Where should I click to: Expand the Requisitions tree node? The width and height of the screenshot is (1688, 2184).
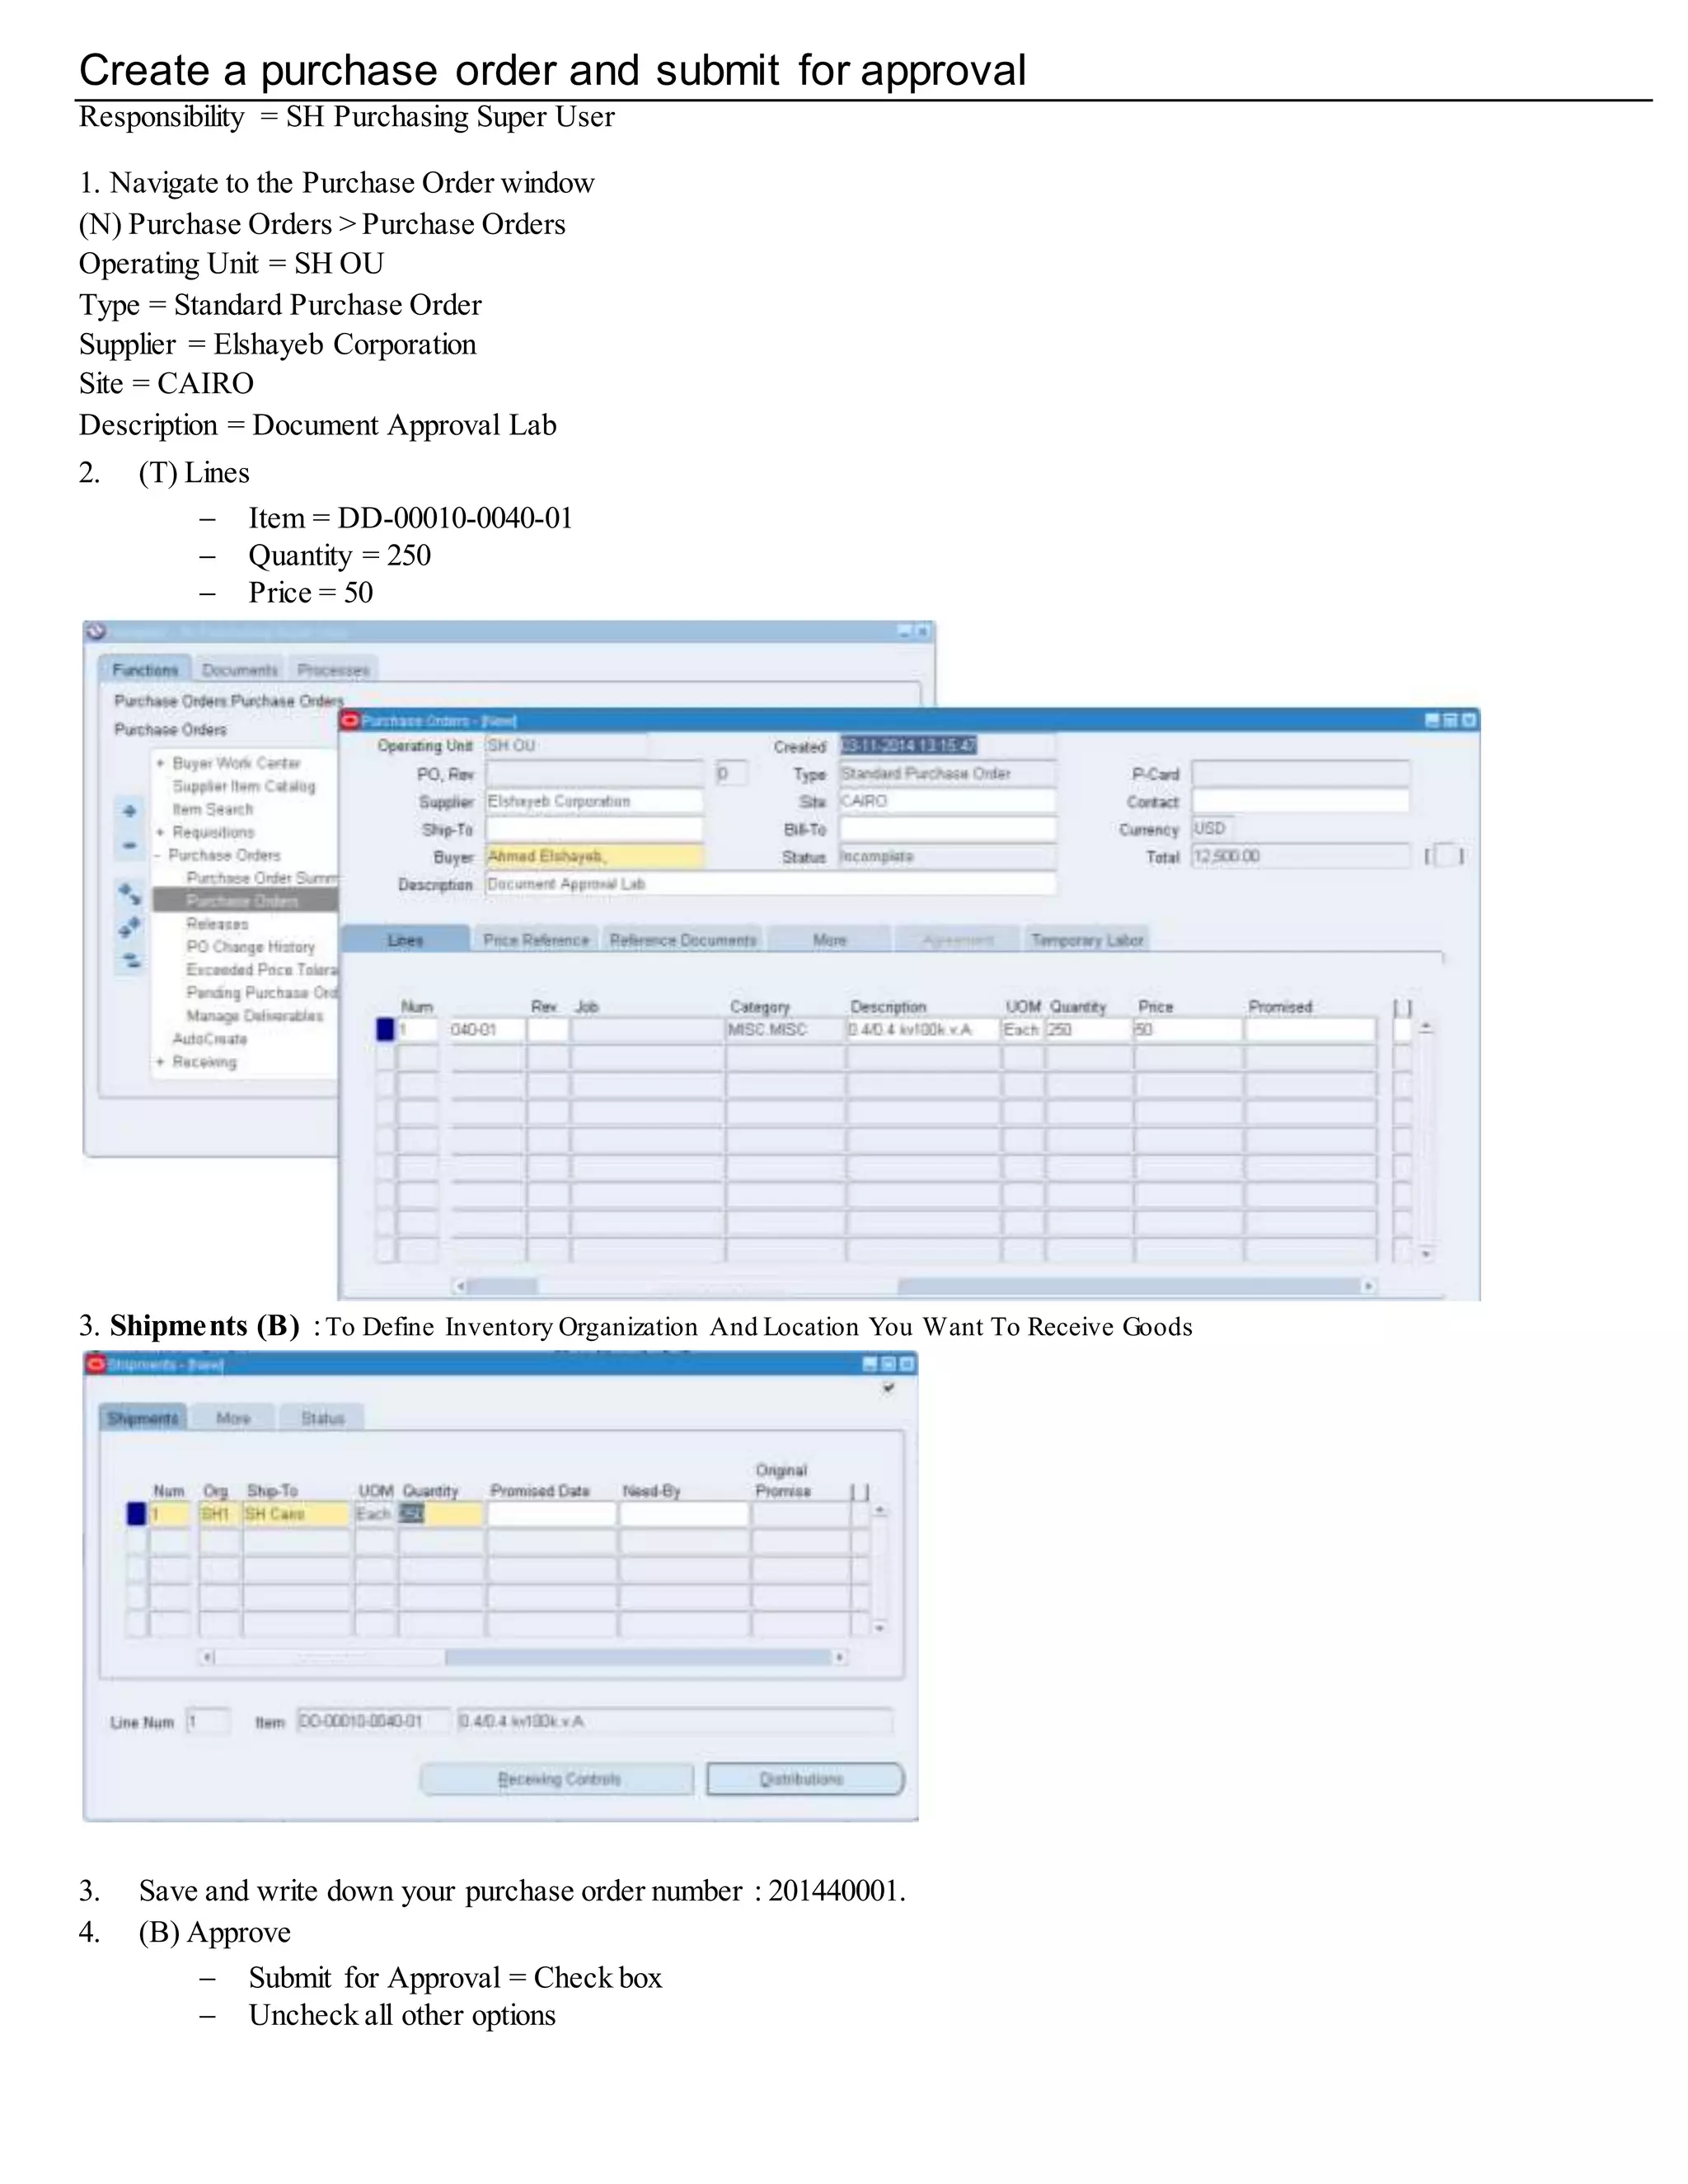[x=160, y=832]
